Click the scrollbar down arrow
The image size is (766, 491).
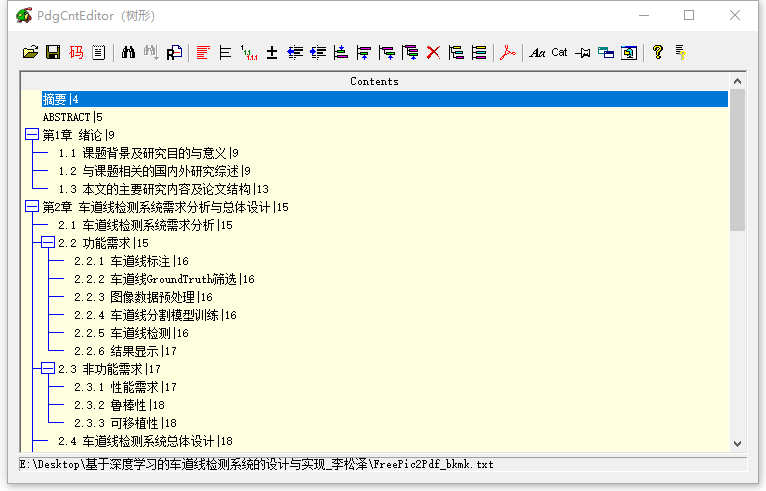(737, 444)
